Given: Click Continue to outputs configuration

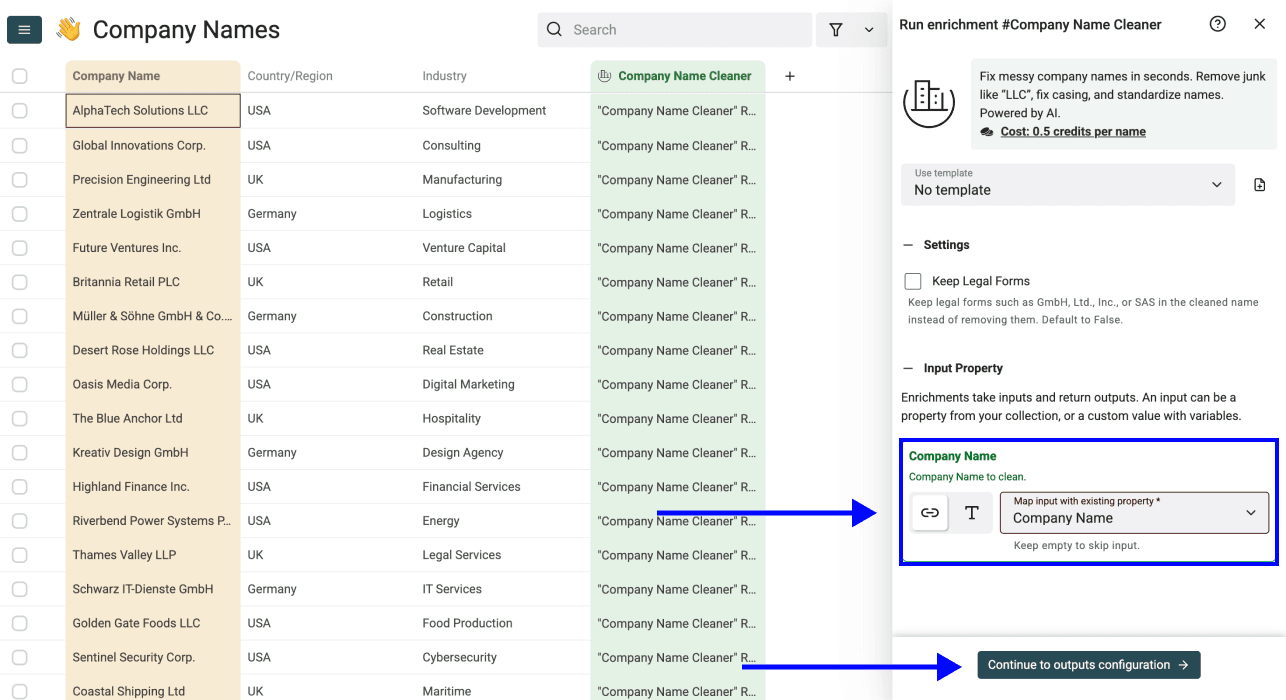Looking at the screenshot, I should [x=1088, y=664].
